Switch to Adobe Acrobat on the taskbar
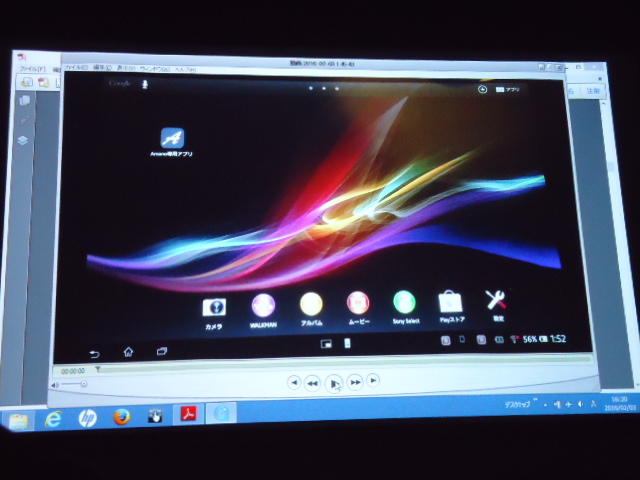 click(188, 414)
